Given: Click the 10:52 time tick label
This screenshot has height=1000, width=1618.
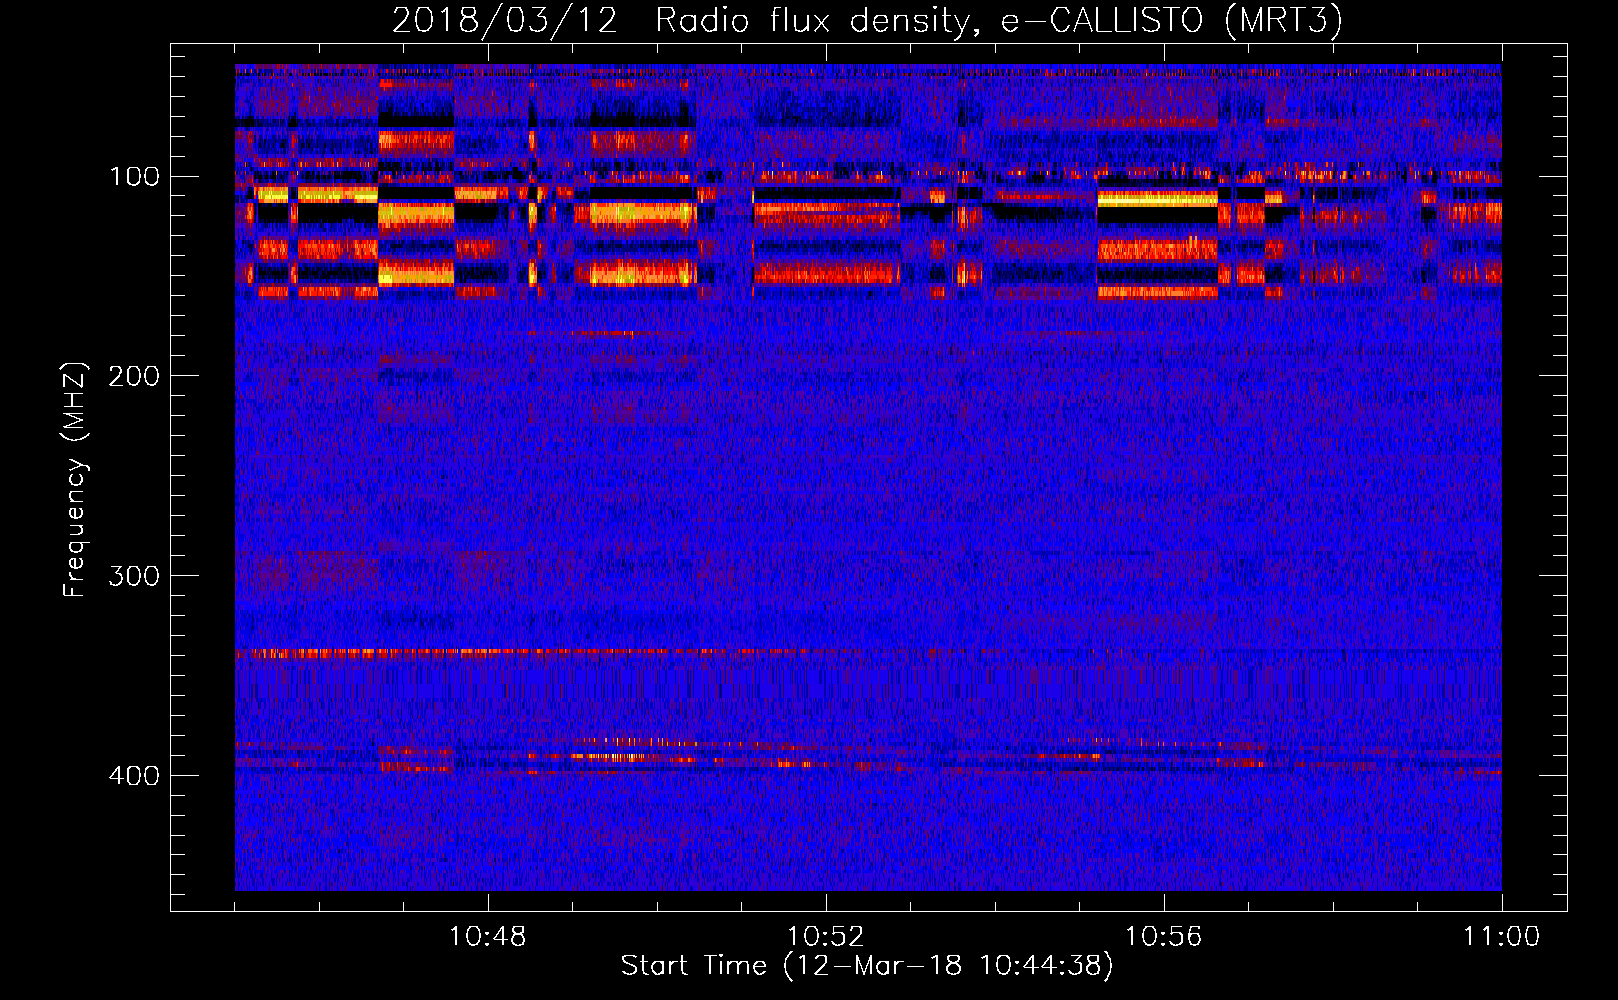Looking at the screenshot, I should (x=826, y=937).
